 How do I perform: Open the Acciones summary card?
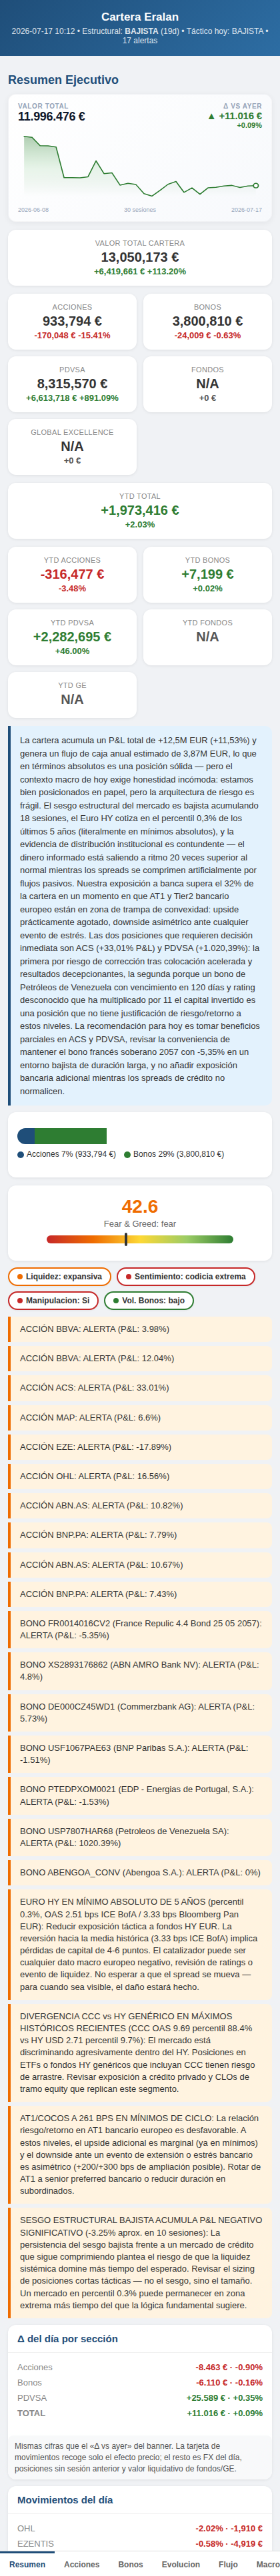[72, 321]
